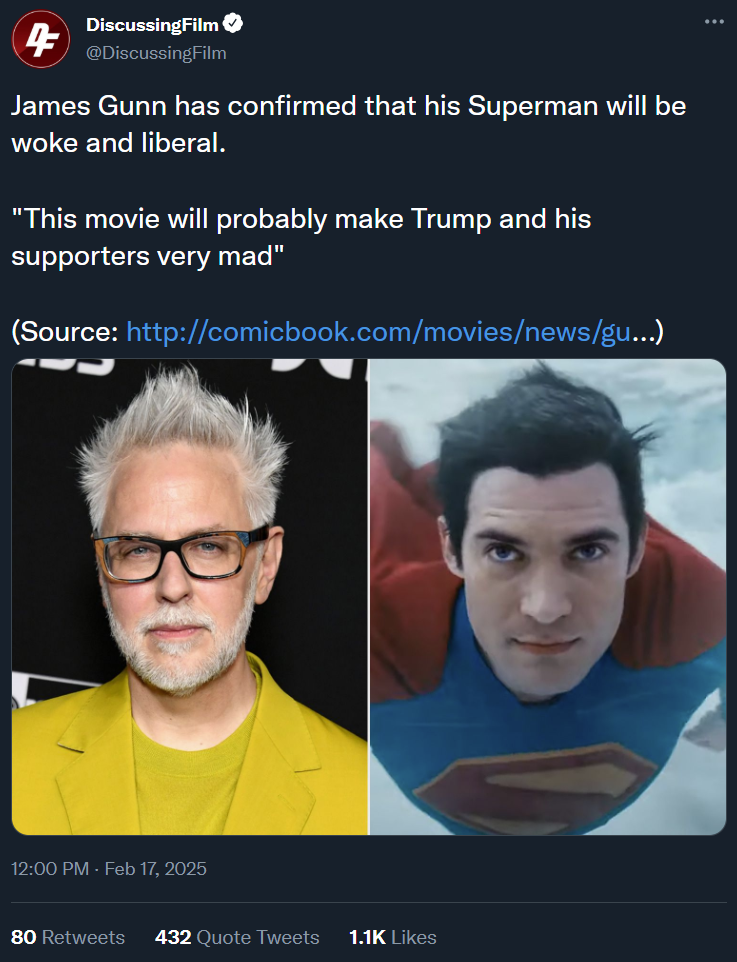Show the 1.1K Likes list
This screenshot has width=737, height=962.
point(393,937)
